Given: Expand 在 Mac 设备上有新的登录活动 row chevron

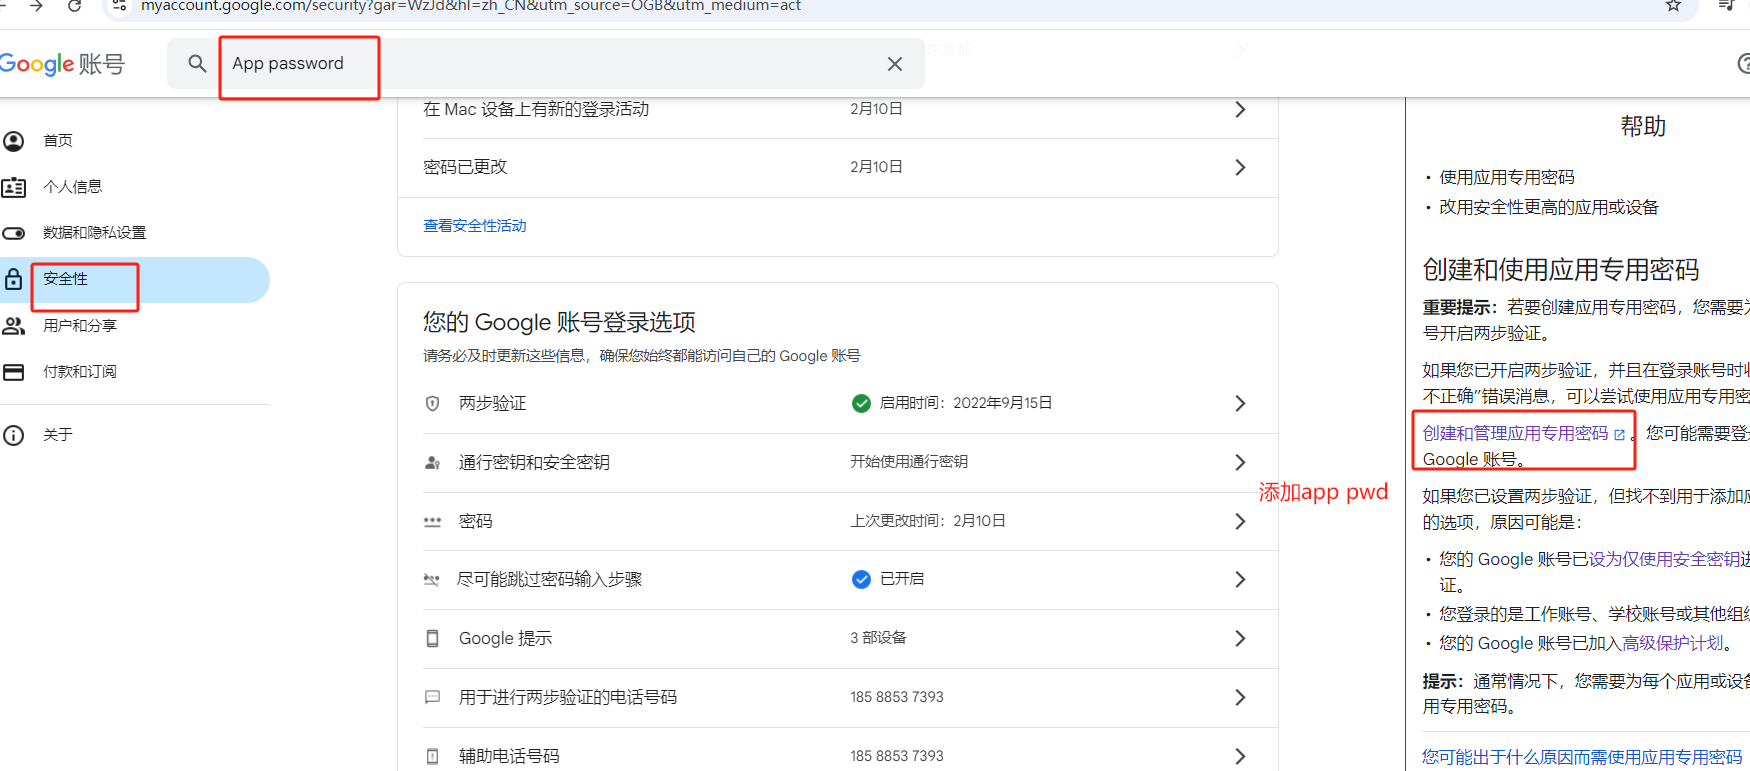Looking at the screenshot, I should (1240, 109).
